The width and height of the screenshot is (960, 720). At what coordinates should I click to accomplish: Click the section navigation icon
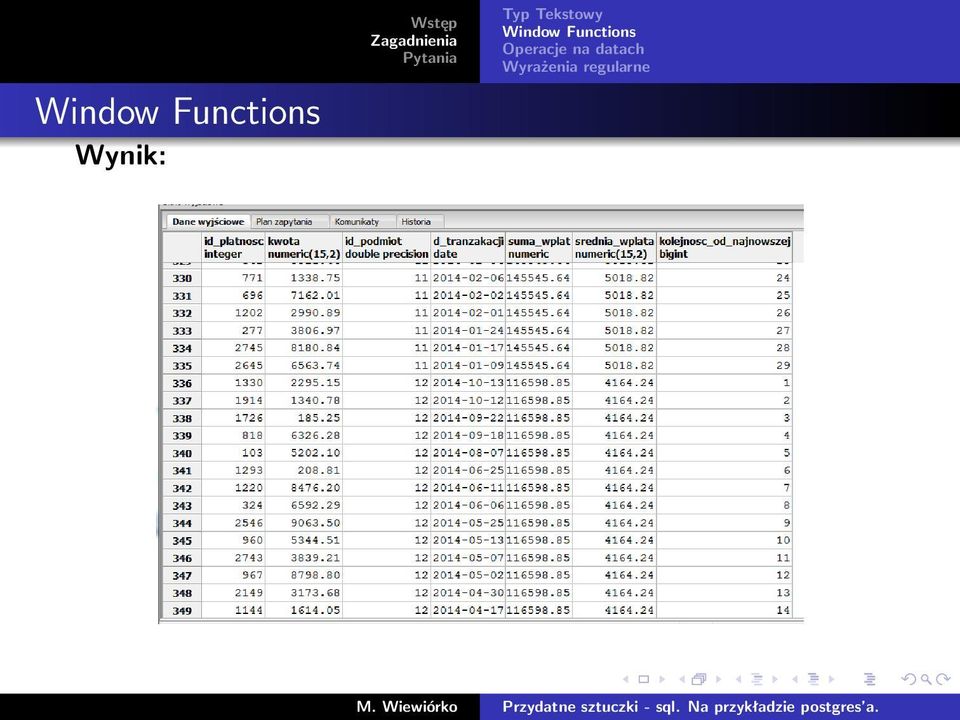(x=814, y=679)
